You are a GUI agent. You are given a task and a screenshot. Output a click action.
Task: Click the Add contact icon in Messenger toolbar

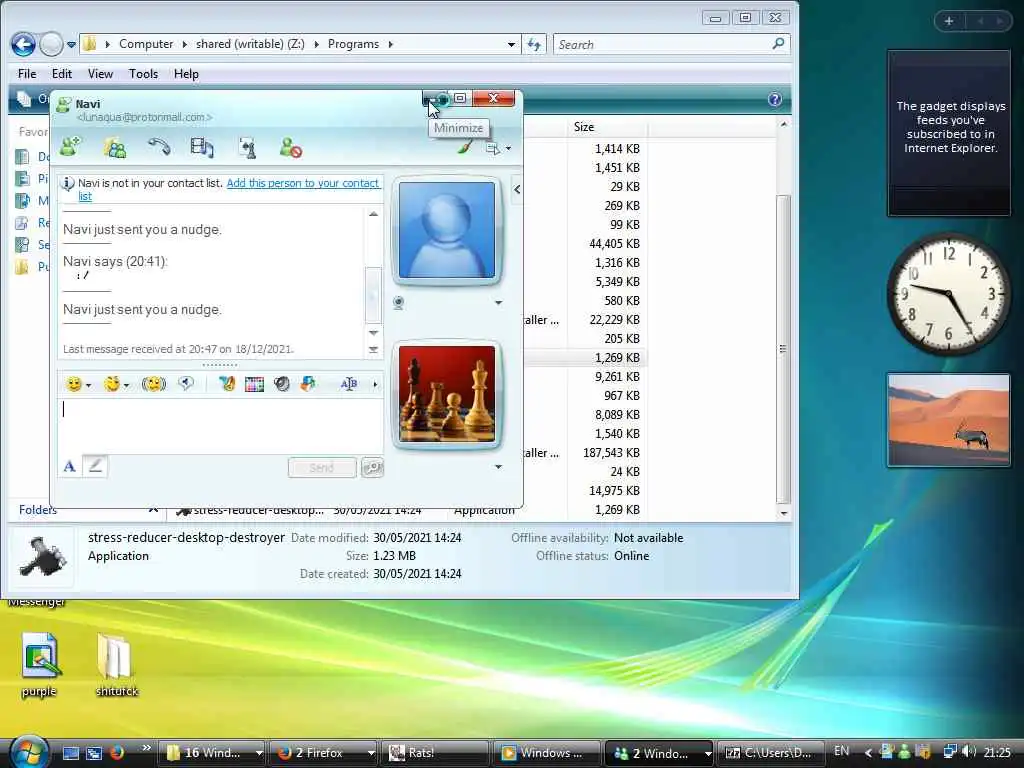click(71, 147)
